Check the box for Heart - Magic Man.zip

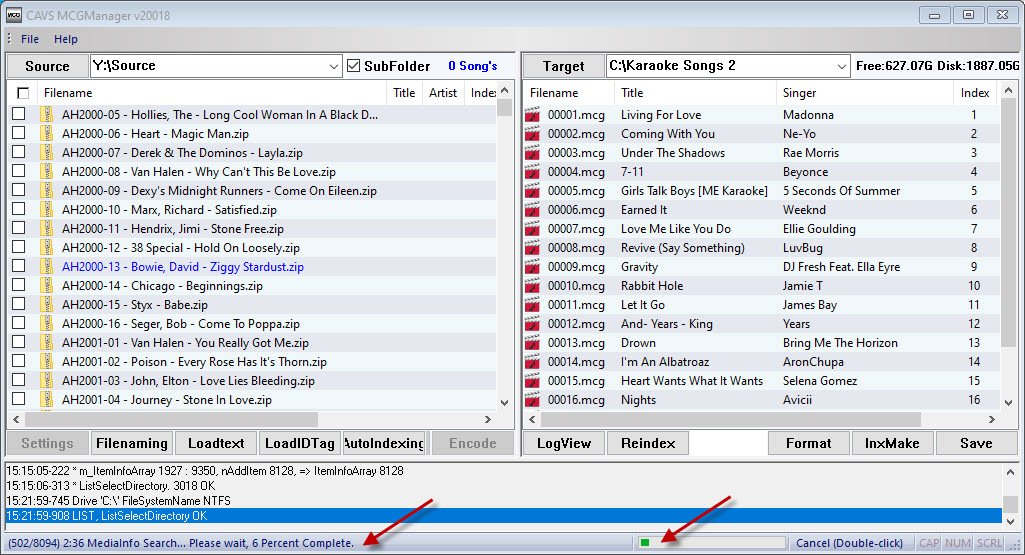click(19, 133)
